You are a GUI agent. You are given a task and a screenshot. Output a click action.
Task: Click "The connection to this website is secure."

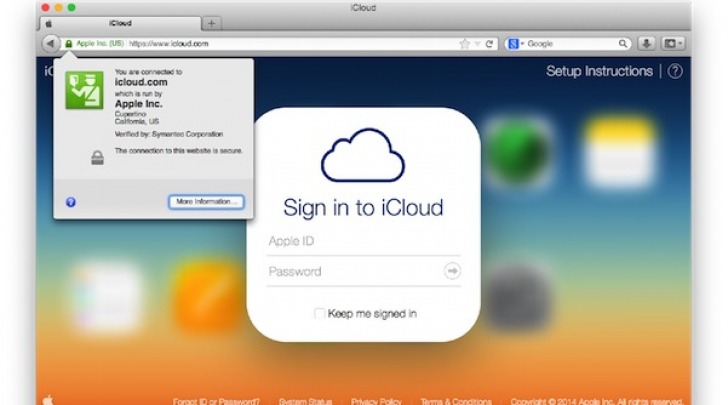point(179,151)
